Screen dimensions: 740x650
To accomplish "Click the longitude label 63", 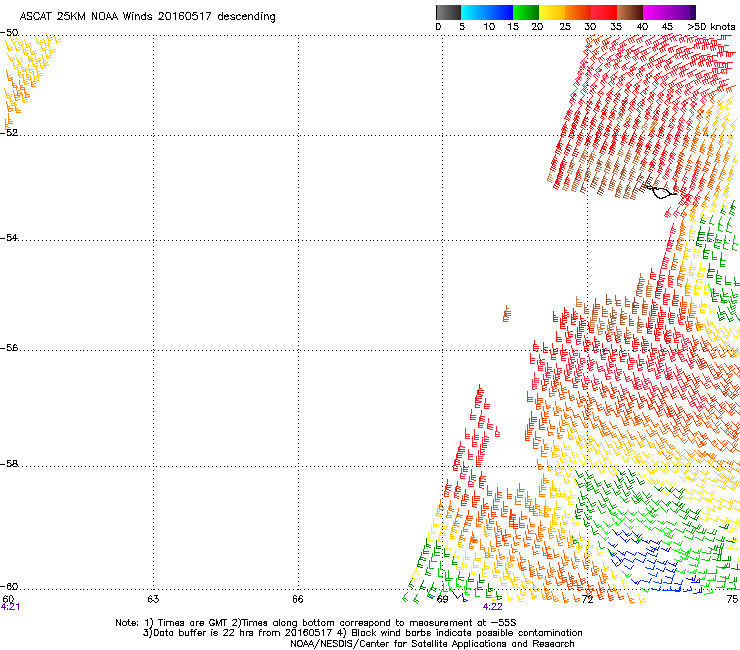I will pyautogui.click(x=153, y=599).
